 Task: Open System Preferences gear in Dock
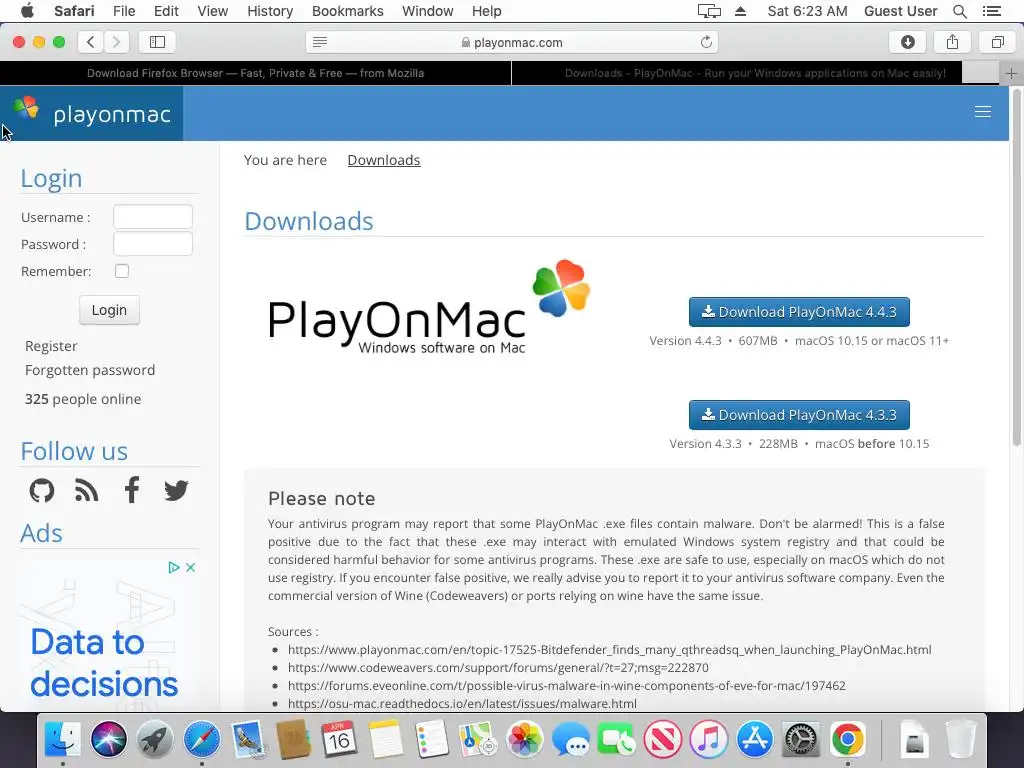[801, 739]
